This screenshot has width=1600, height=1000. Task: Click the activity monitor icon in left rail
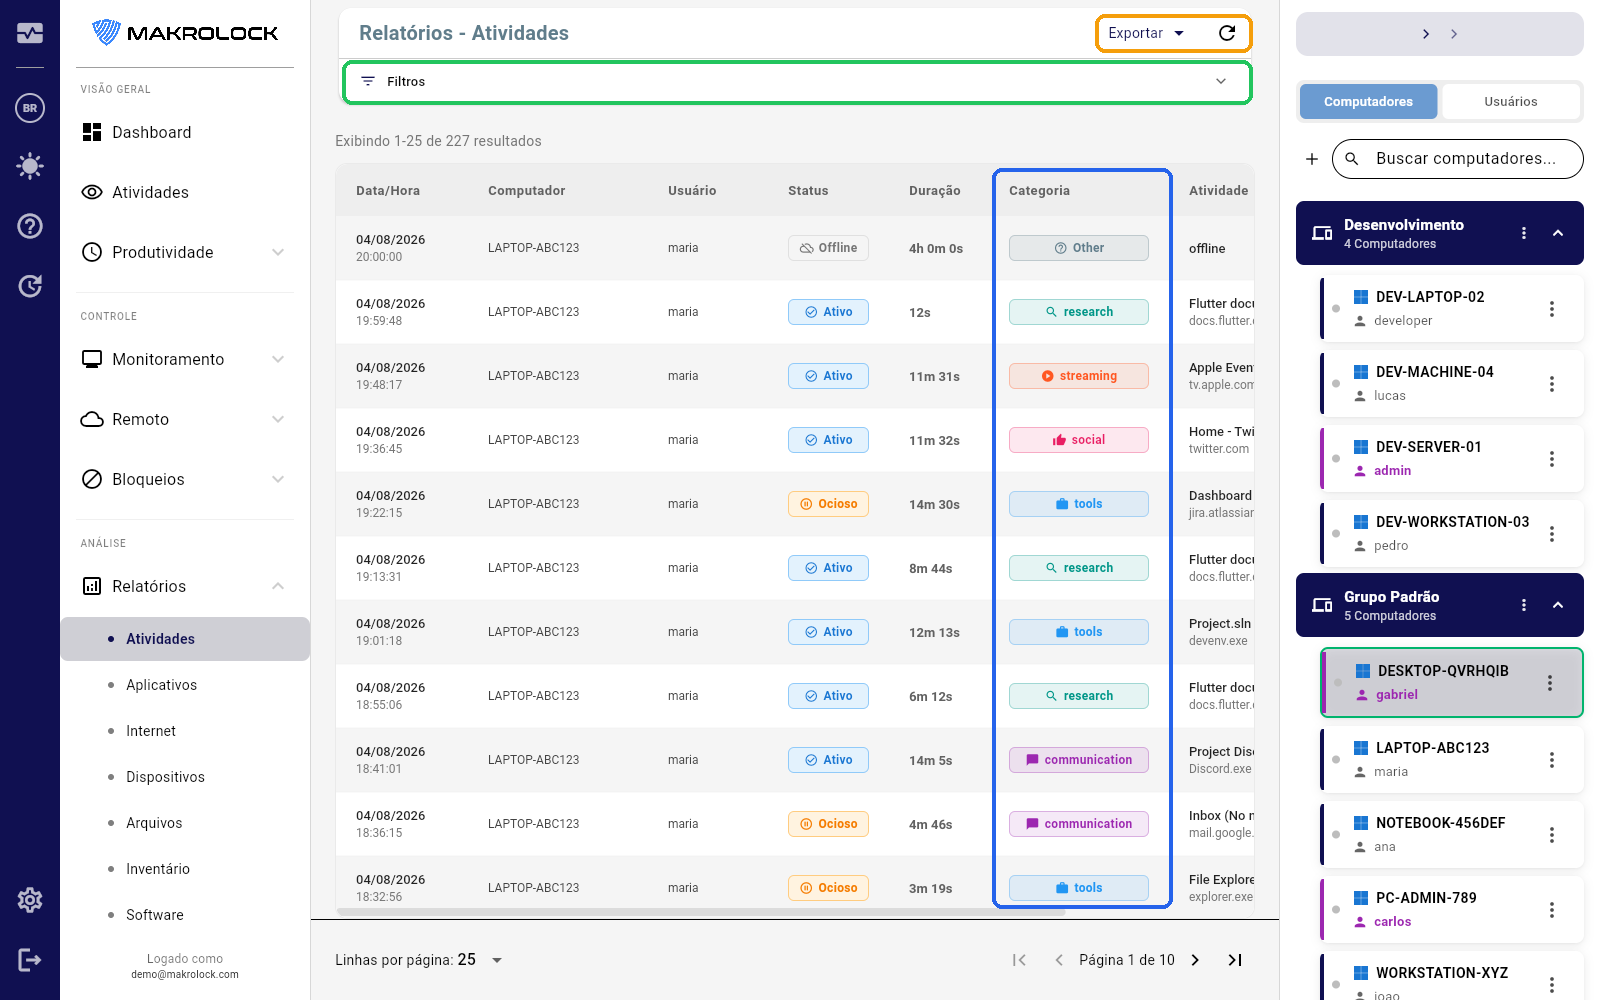tap(30, 33)
